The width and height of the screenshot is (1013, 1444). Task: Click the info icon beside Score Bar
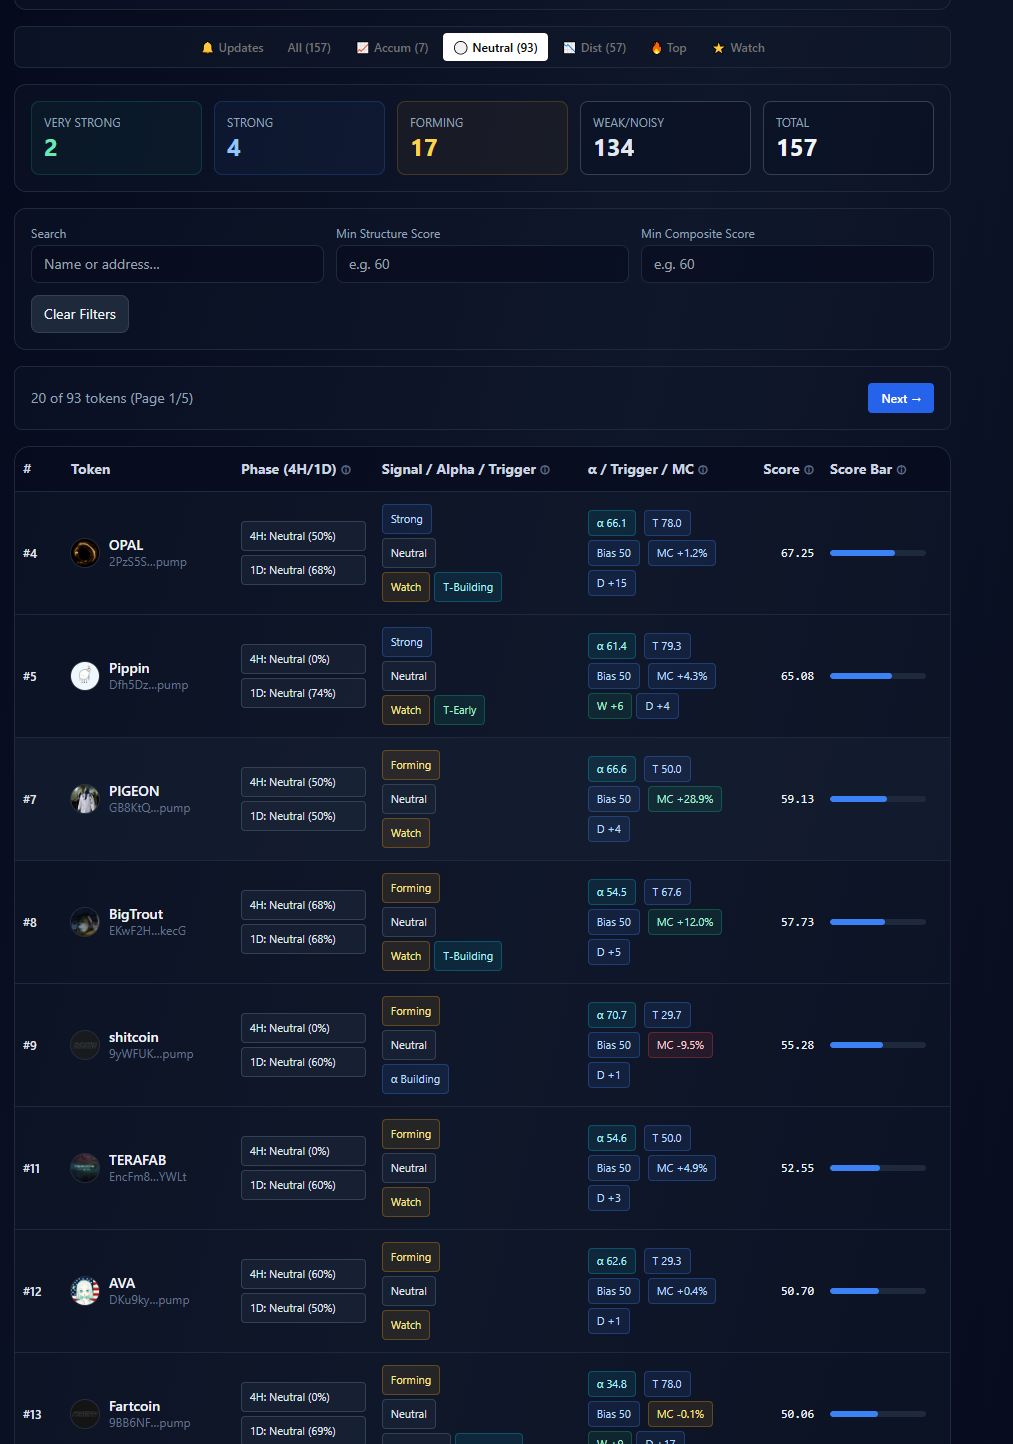pos(901,470)
